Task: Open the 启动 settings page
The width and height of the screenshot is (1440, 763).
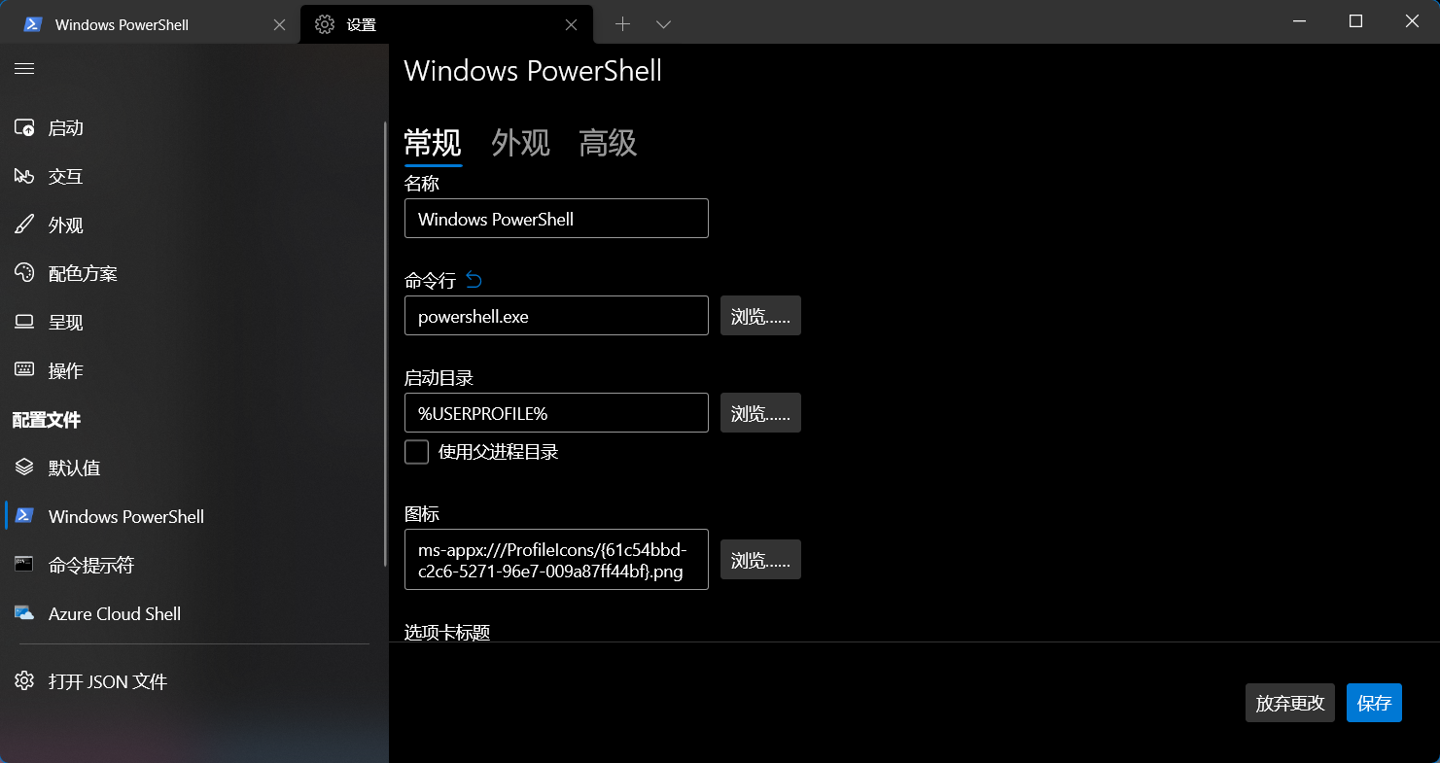Action: click(x=192, y=128)
